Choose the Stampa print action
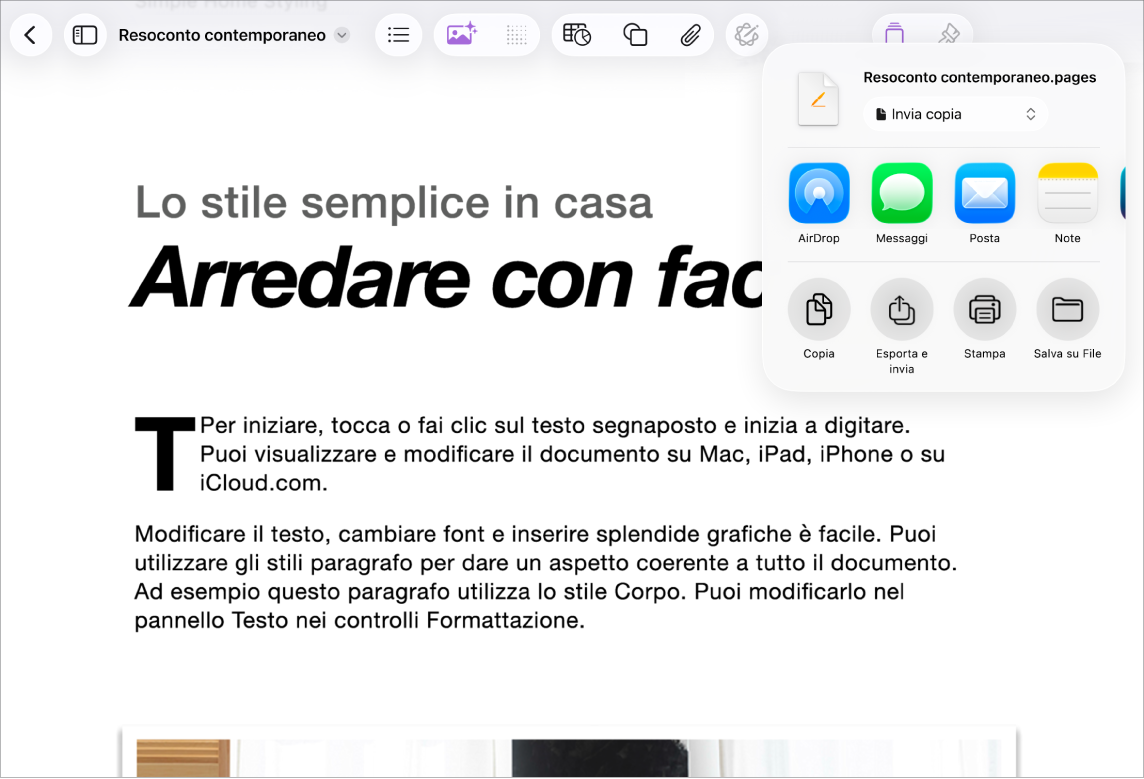 984,309
